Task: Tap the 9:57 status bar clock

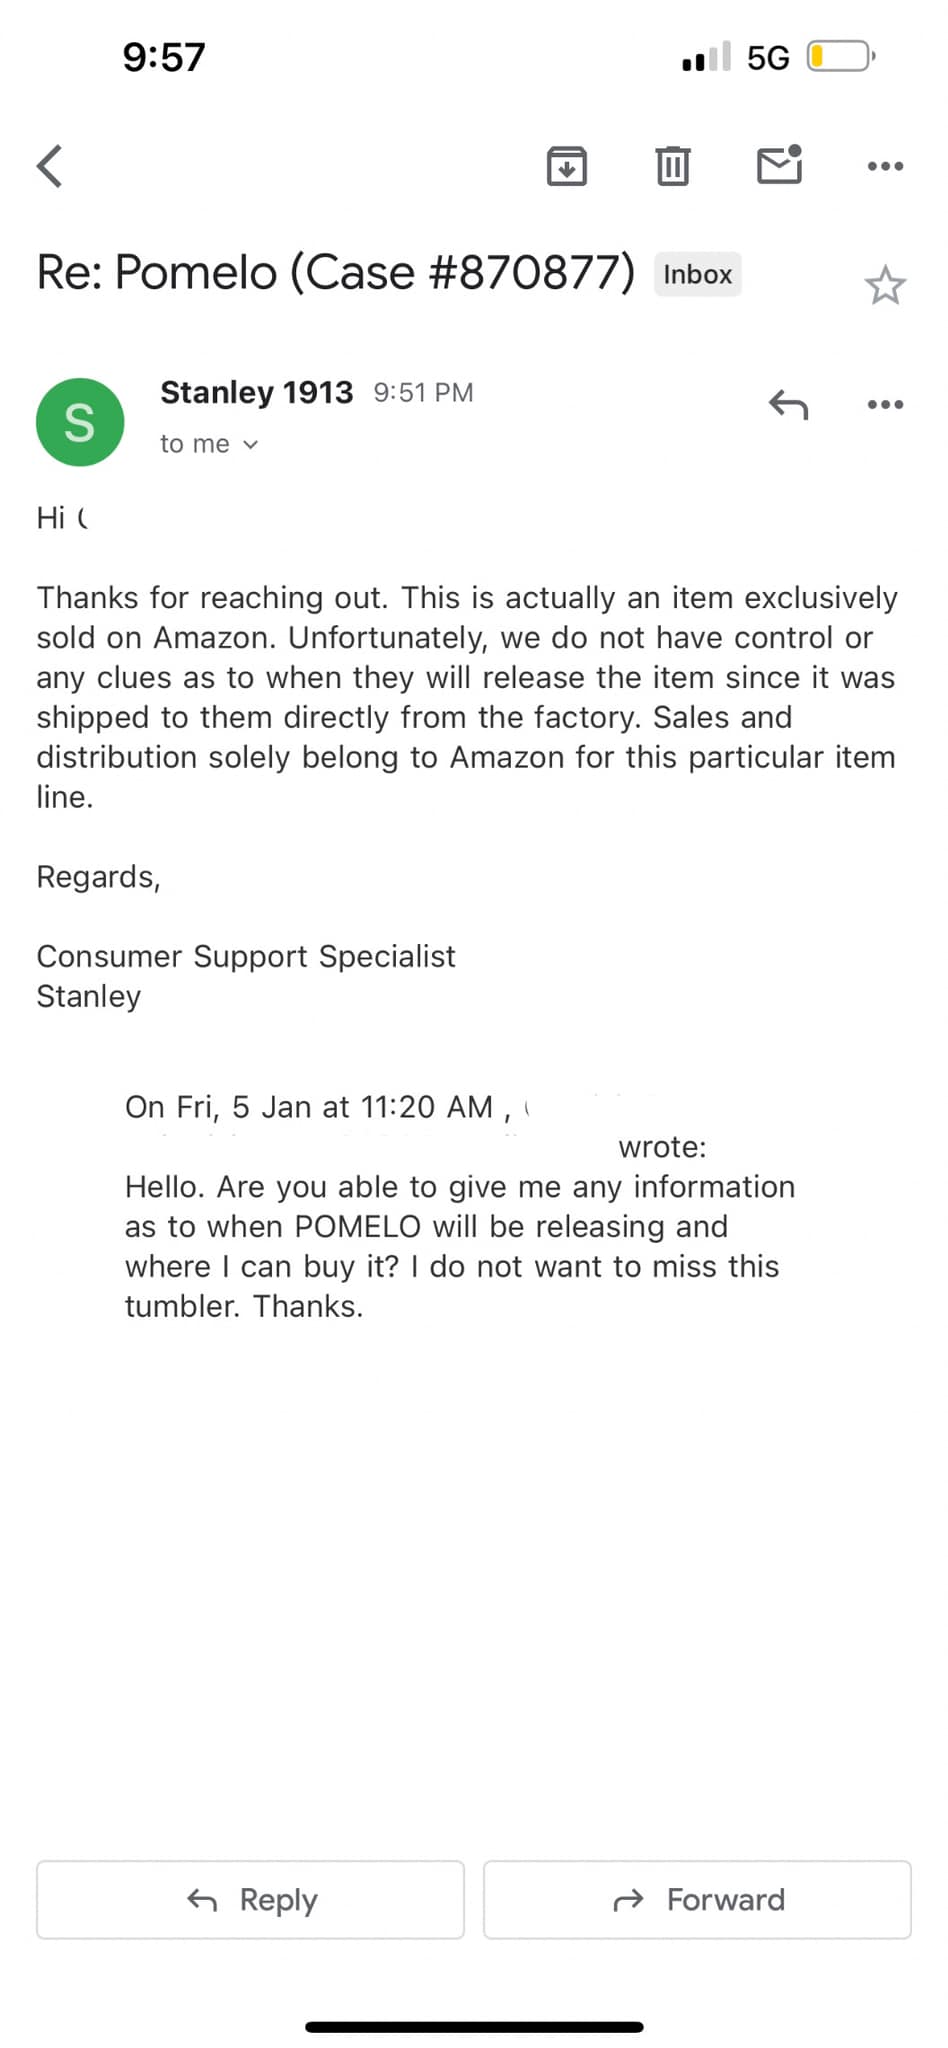Action: click(x=164, y=57)
